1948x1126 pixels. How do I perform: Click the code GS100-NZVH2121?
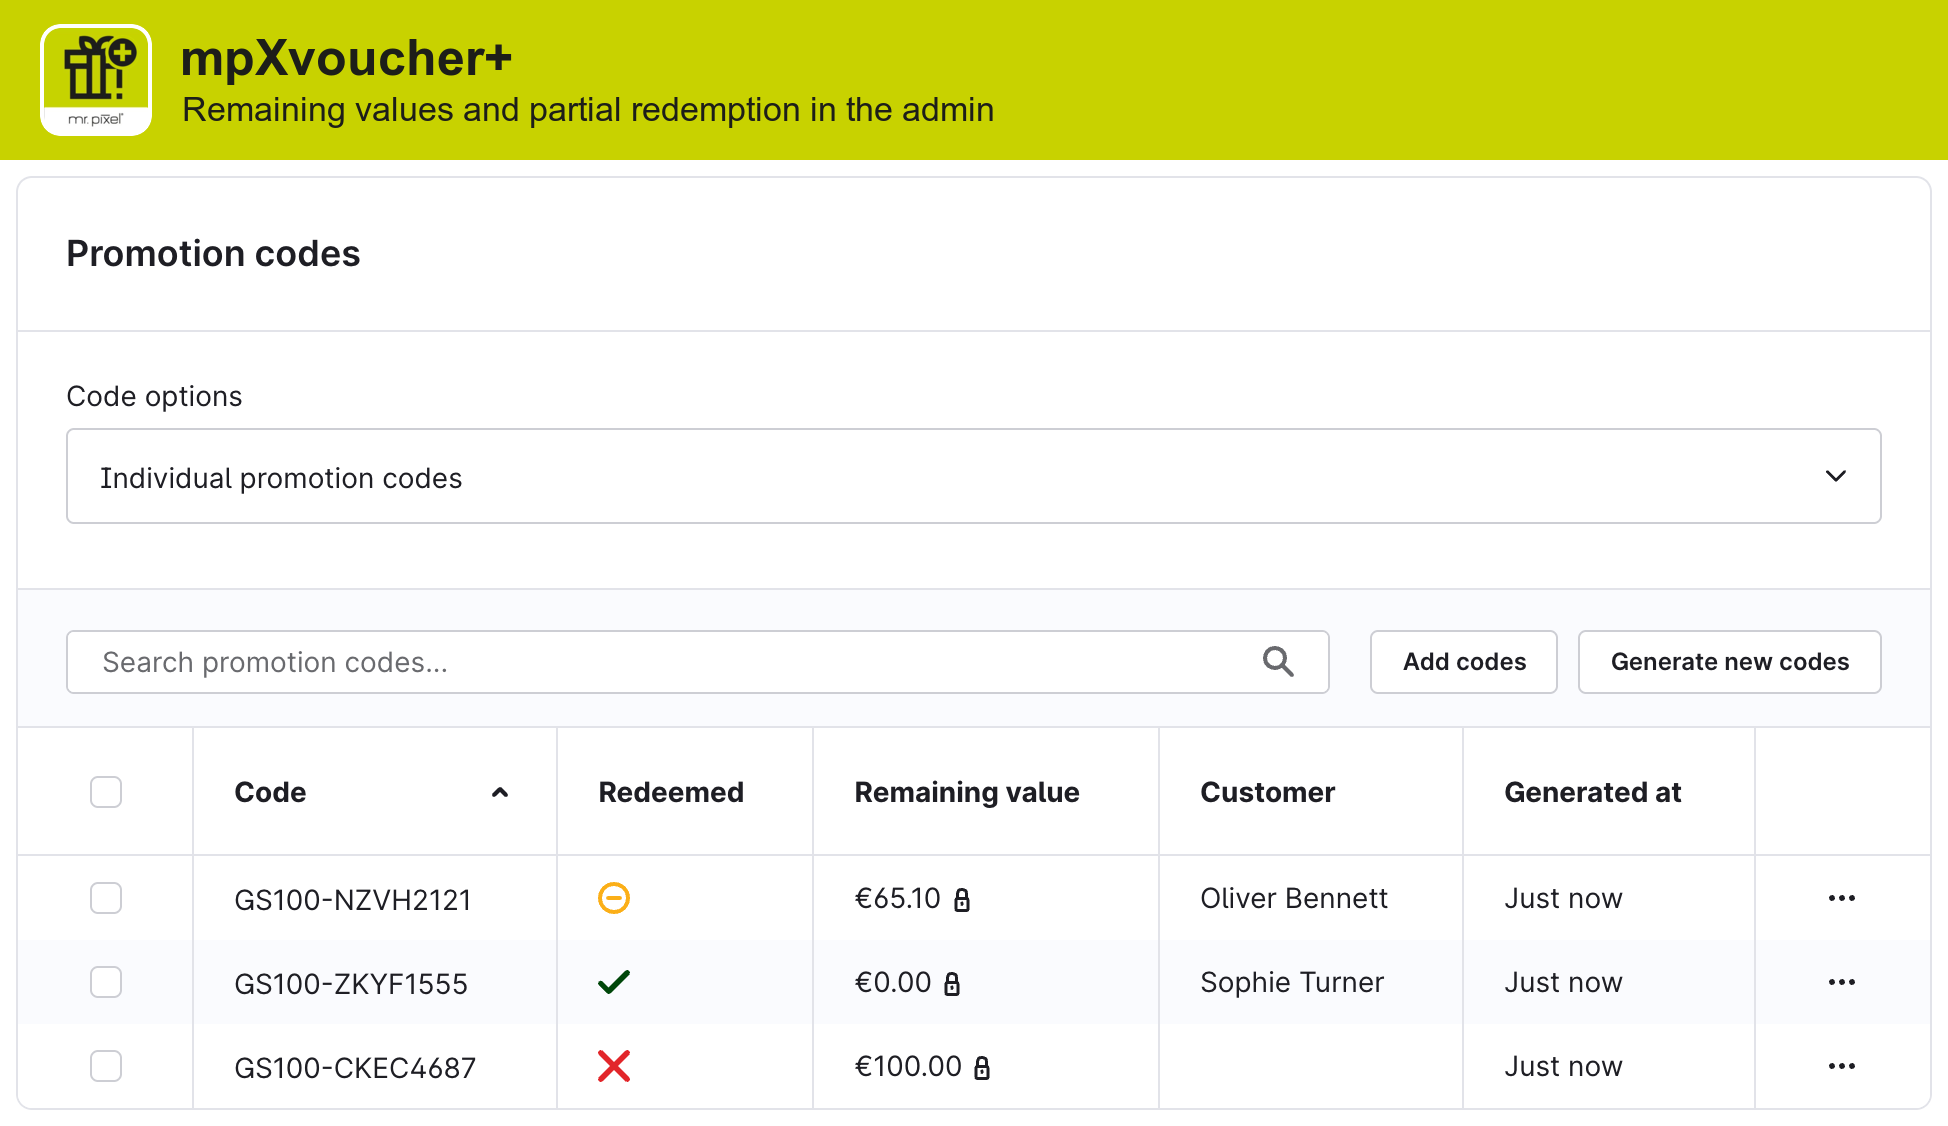tap(353, 900)
